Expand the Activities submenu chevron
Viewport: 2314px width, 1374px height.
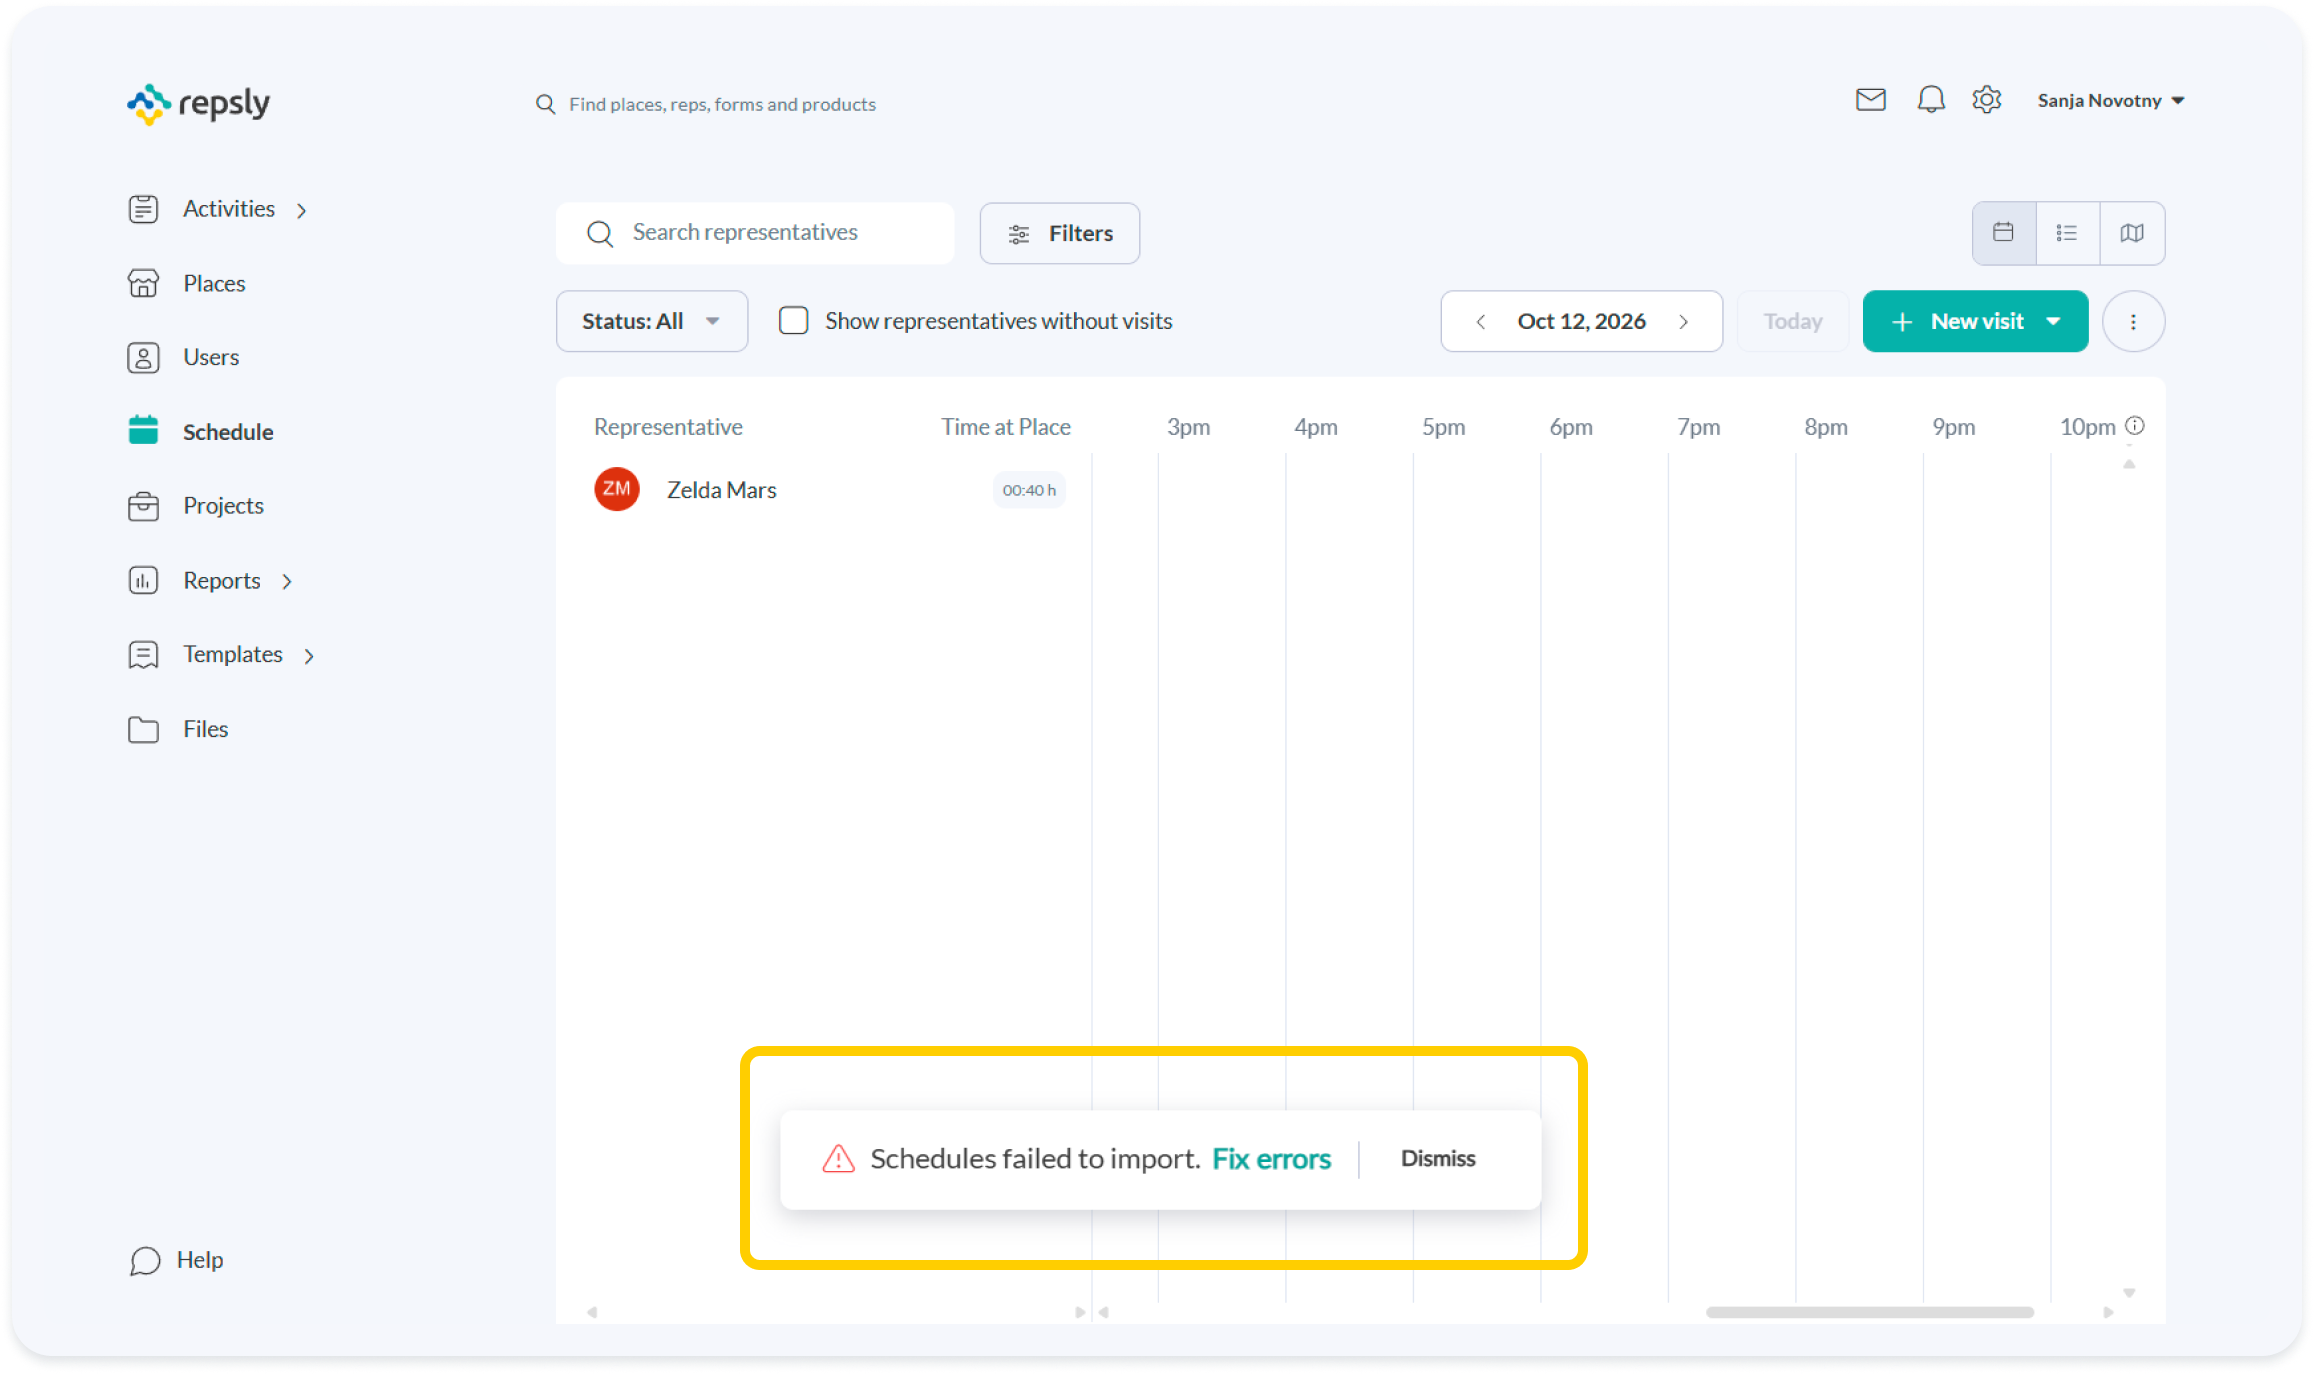301,210
